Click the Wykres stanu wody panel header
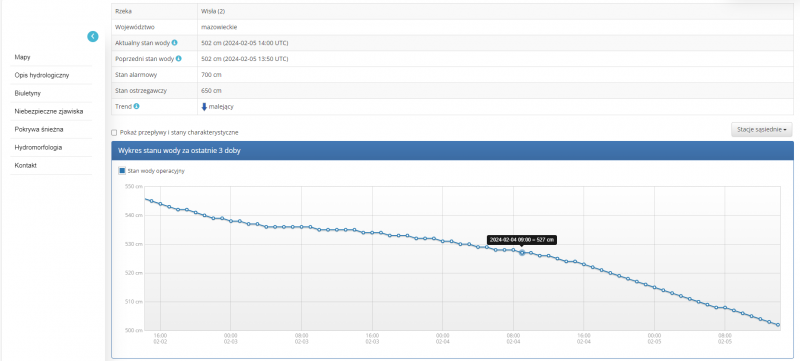This screenshot has width=800, height=361. [x=453, y=151]
